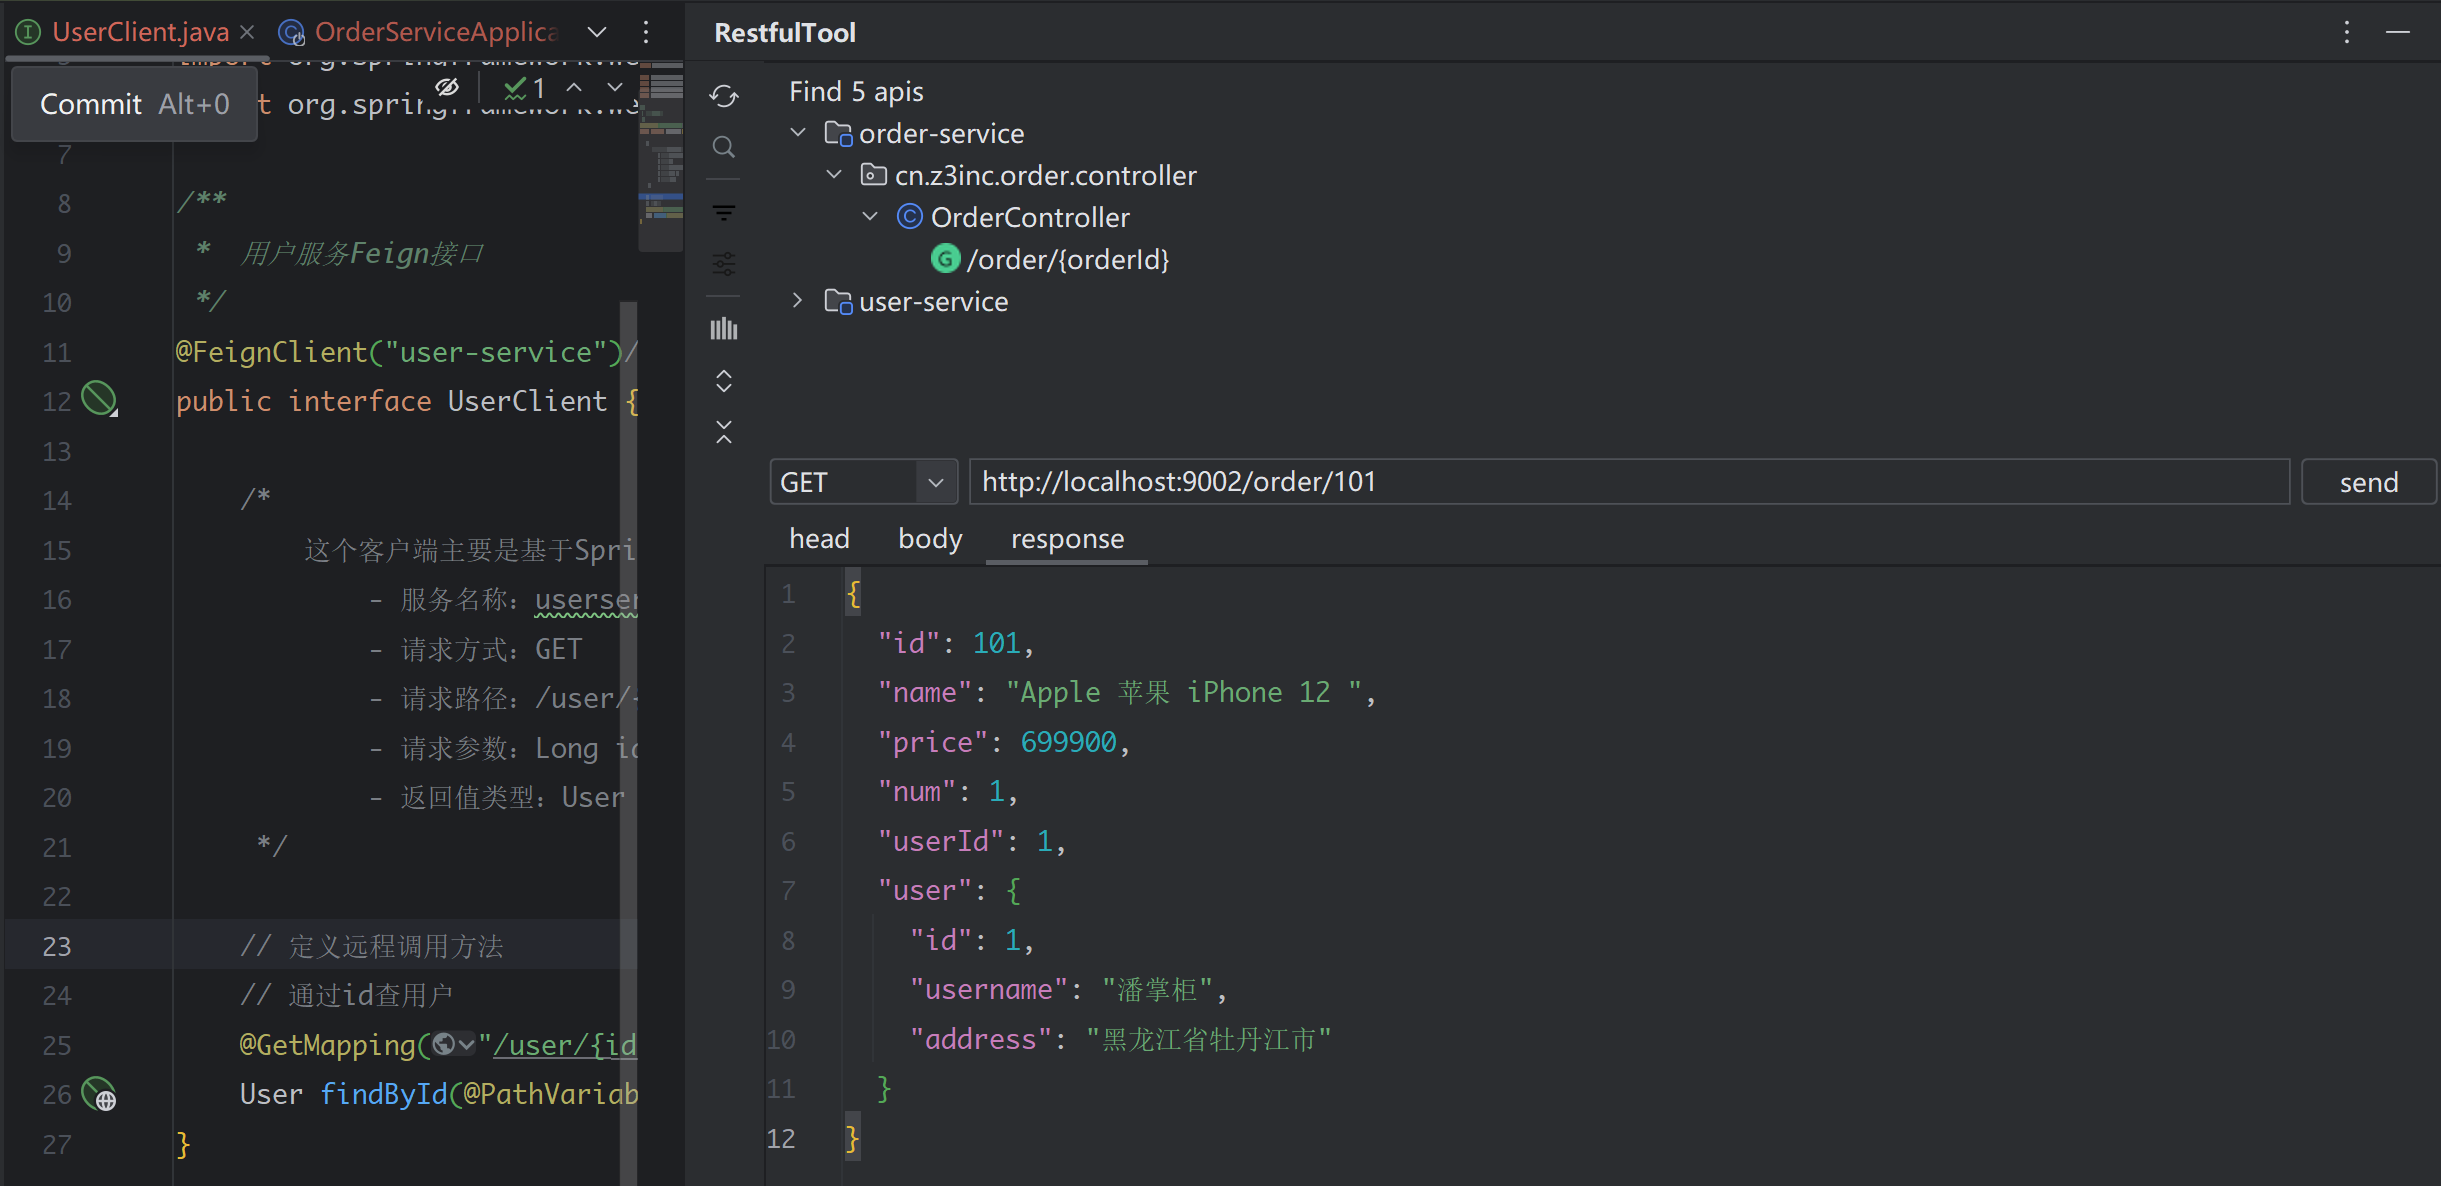Click the closing brace on line 27
The width and height of the screenshot is (2441, 1186).
click(183, 1144)
